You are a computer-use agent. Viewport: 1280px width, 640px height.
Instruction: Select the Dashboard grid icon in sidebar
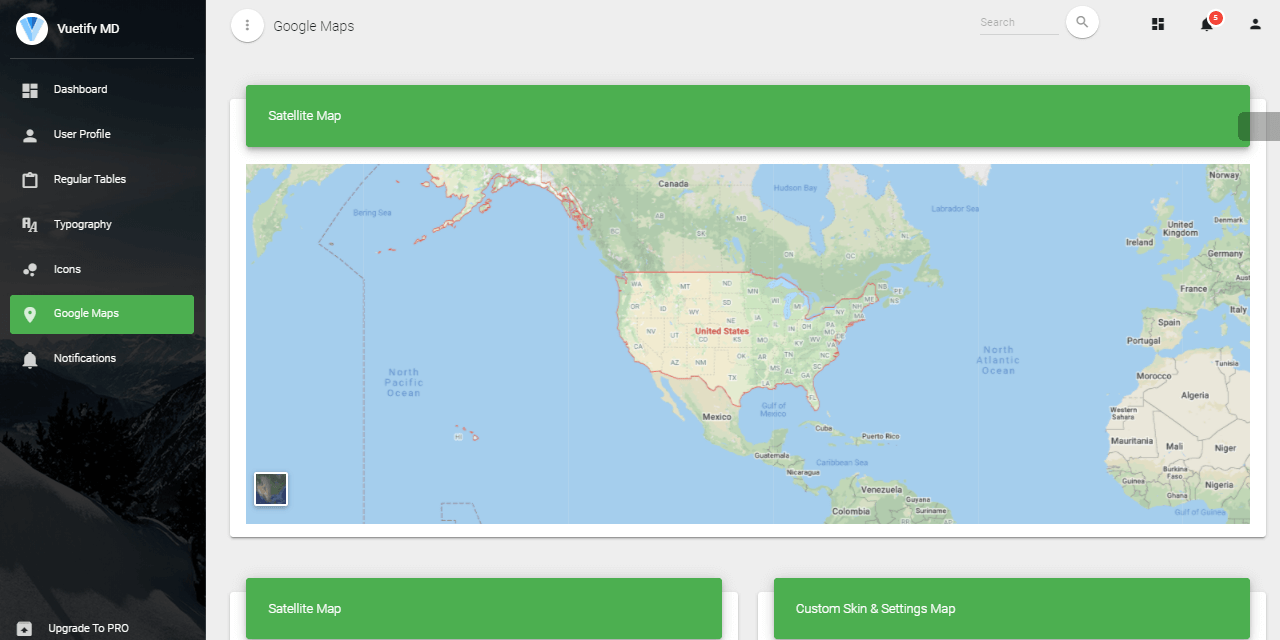click(31, 89)
